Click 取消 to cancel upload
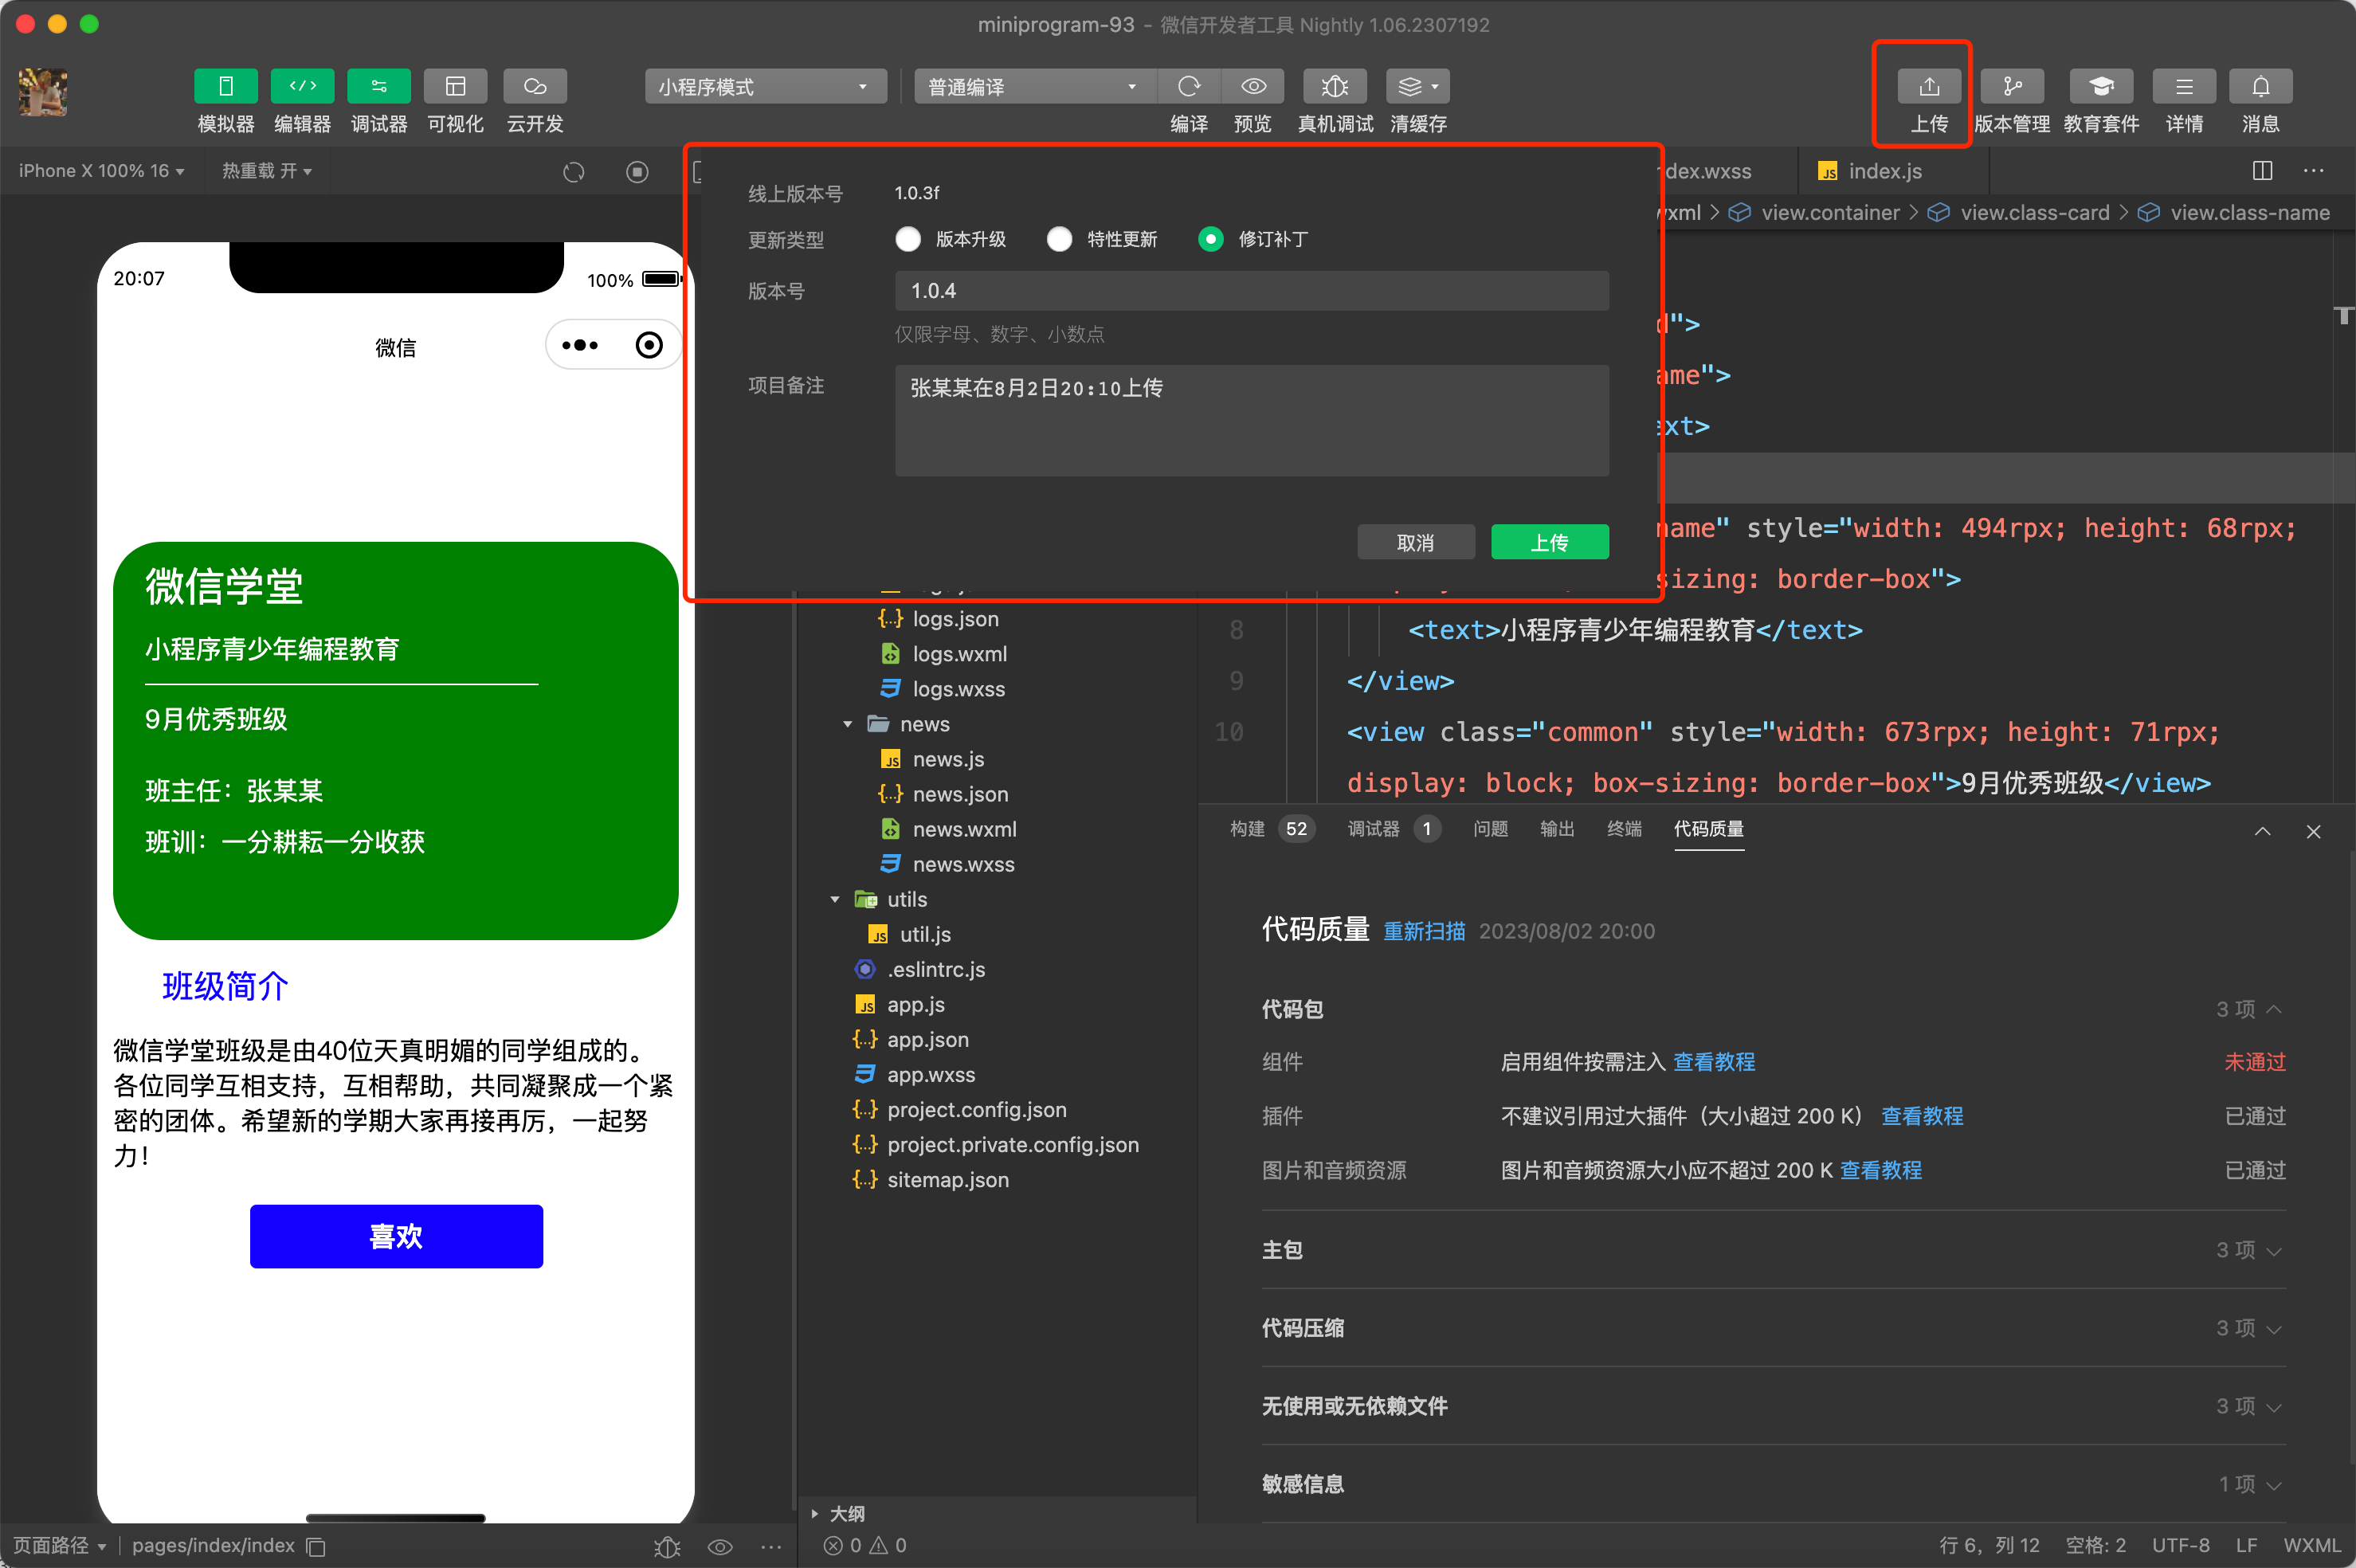 pos(1415,542)
